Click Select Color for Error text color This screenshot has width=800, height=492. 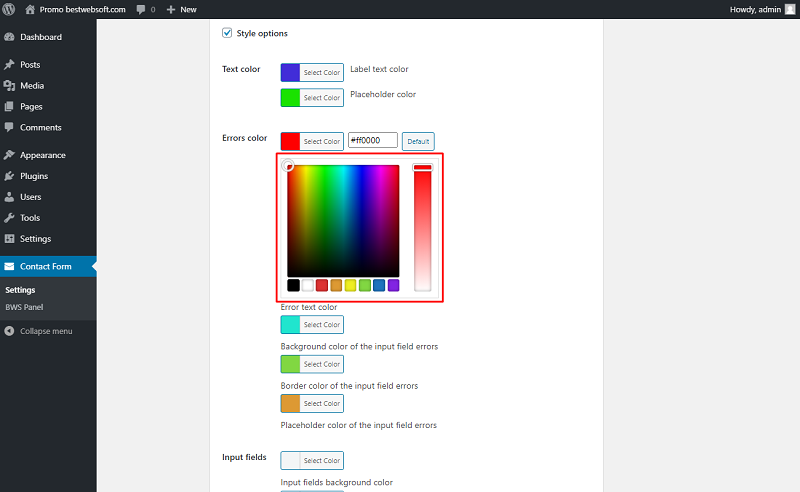pos(321,325)
